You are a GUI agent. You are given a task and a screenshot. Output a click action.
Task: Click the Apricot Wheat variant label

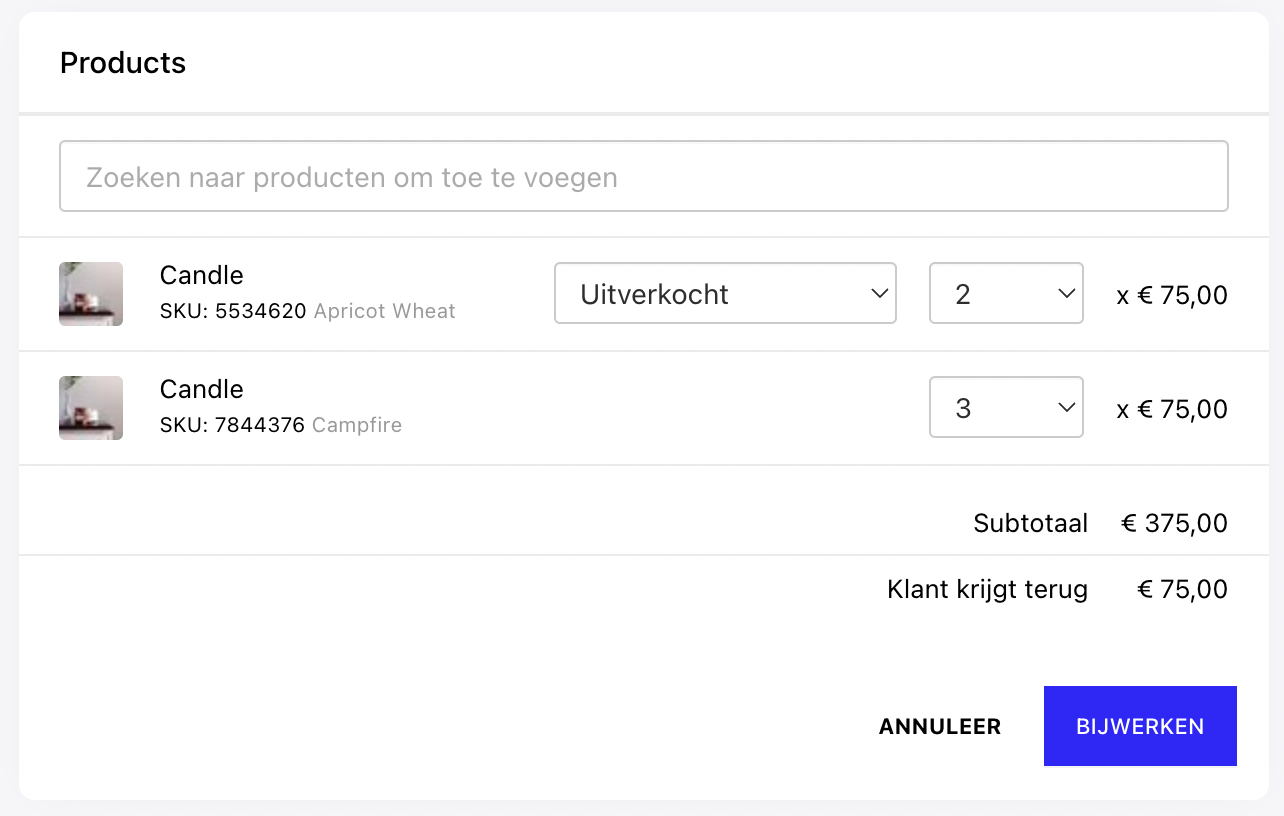384,311
